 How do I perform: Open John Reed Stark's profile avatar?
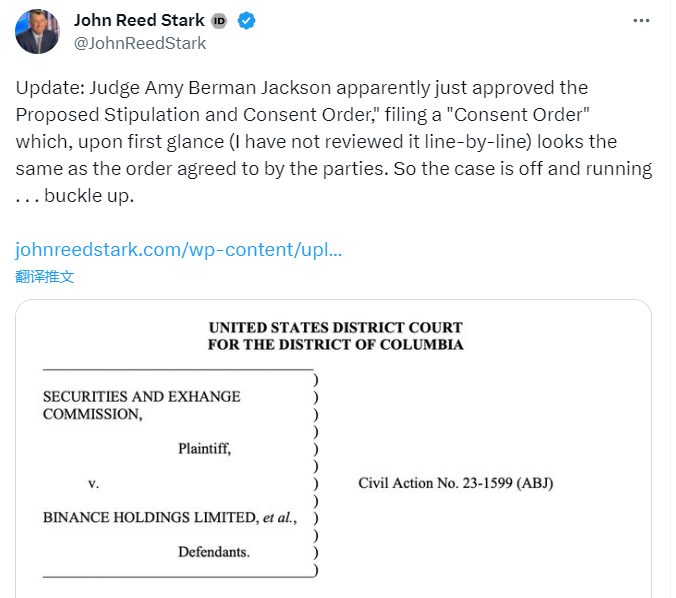(37, 31)
